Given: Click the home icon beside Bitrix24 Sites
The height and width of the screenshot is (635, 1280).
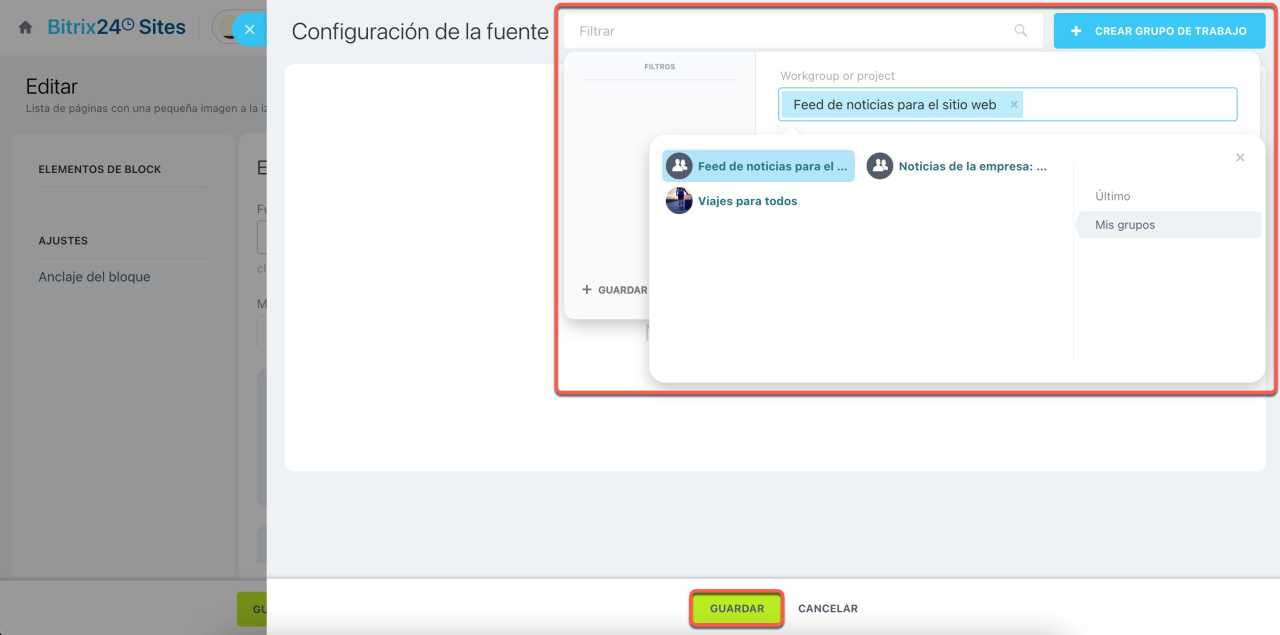Looking at the screenshot, I should (26, 28).
